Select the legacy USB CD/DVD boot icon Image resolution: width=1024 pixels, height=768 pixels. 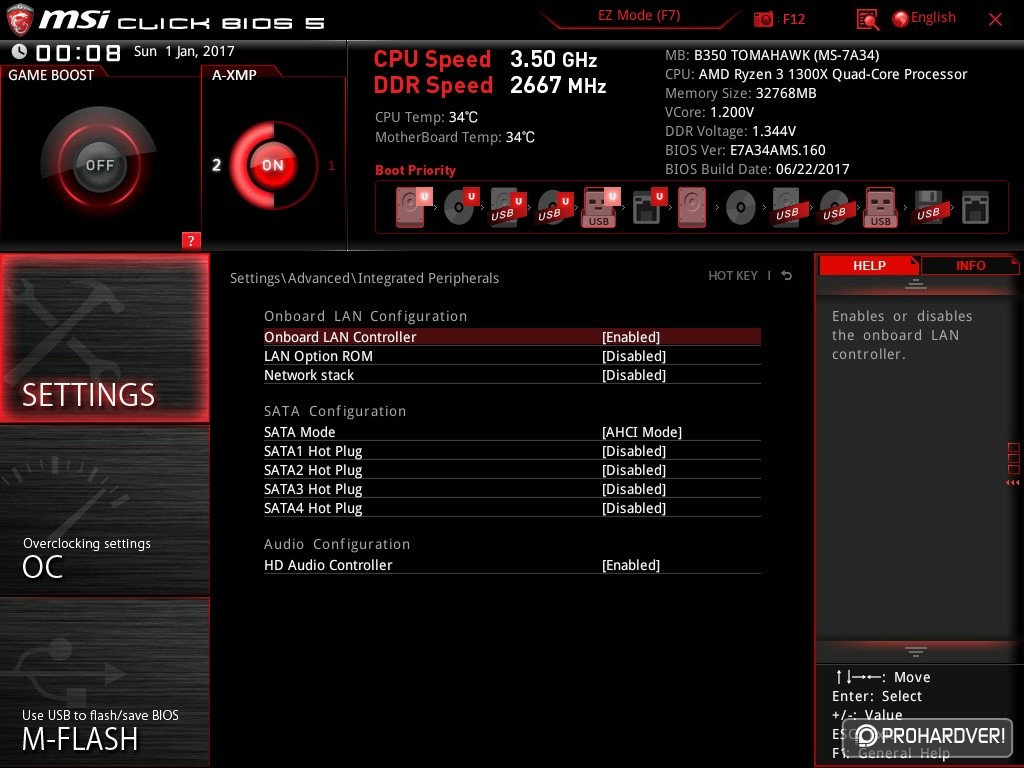(834, 207)
